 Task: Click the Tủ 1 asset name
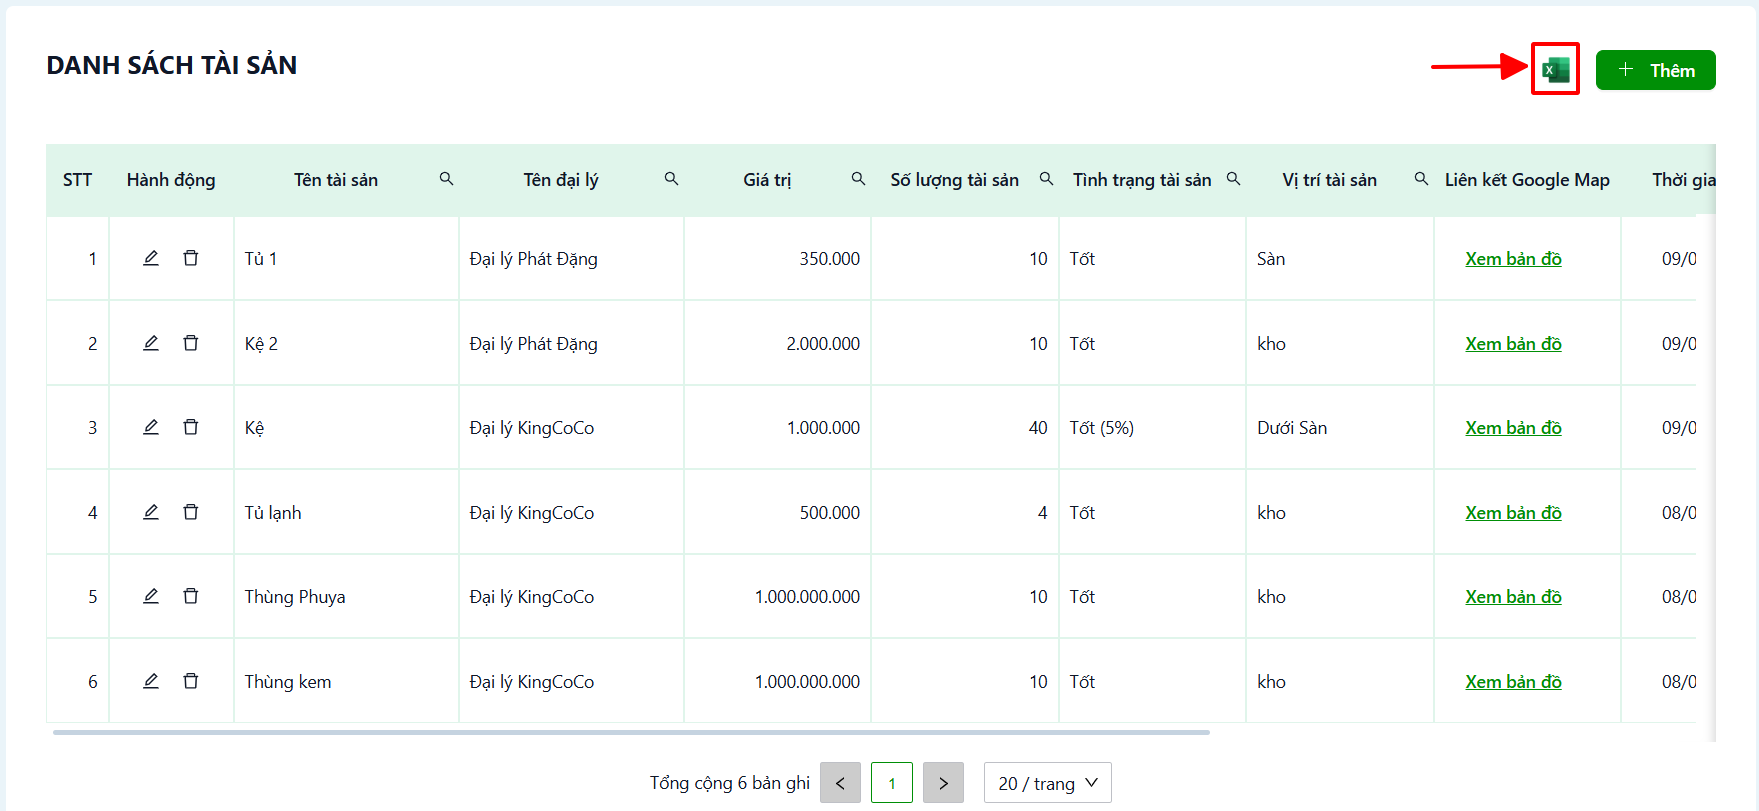261,259
